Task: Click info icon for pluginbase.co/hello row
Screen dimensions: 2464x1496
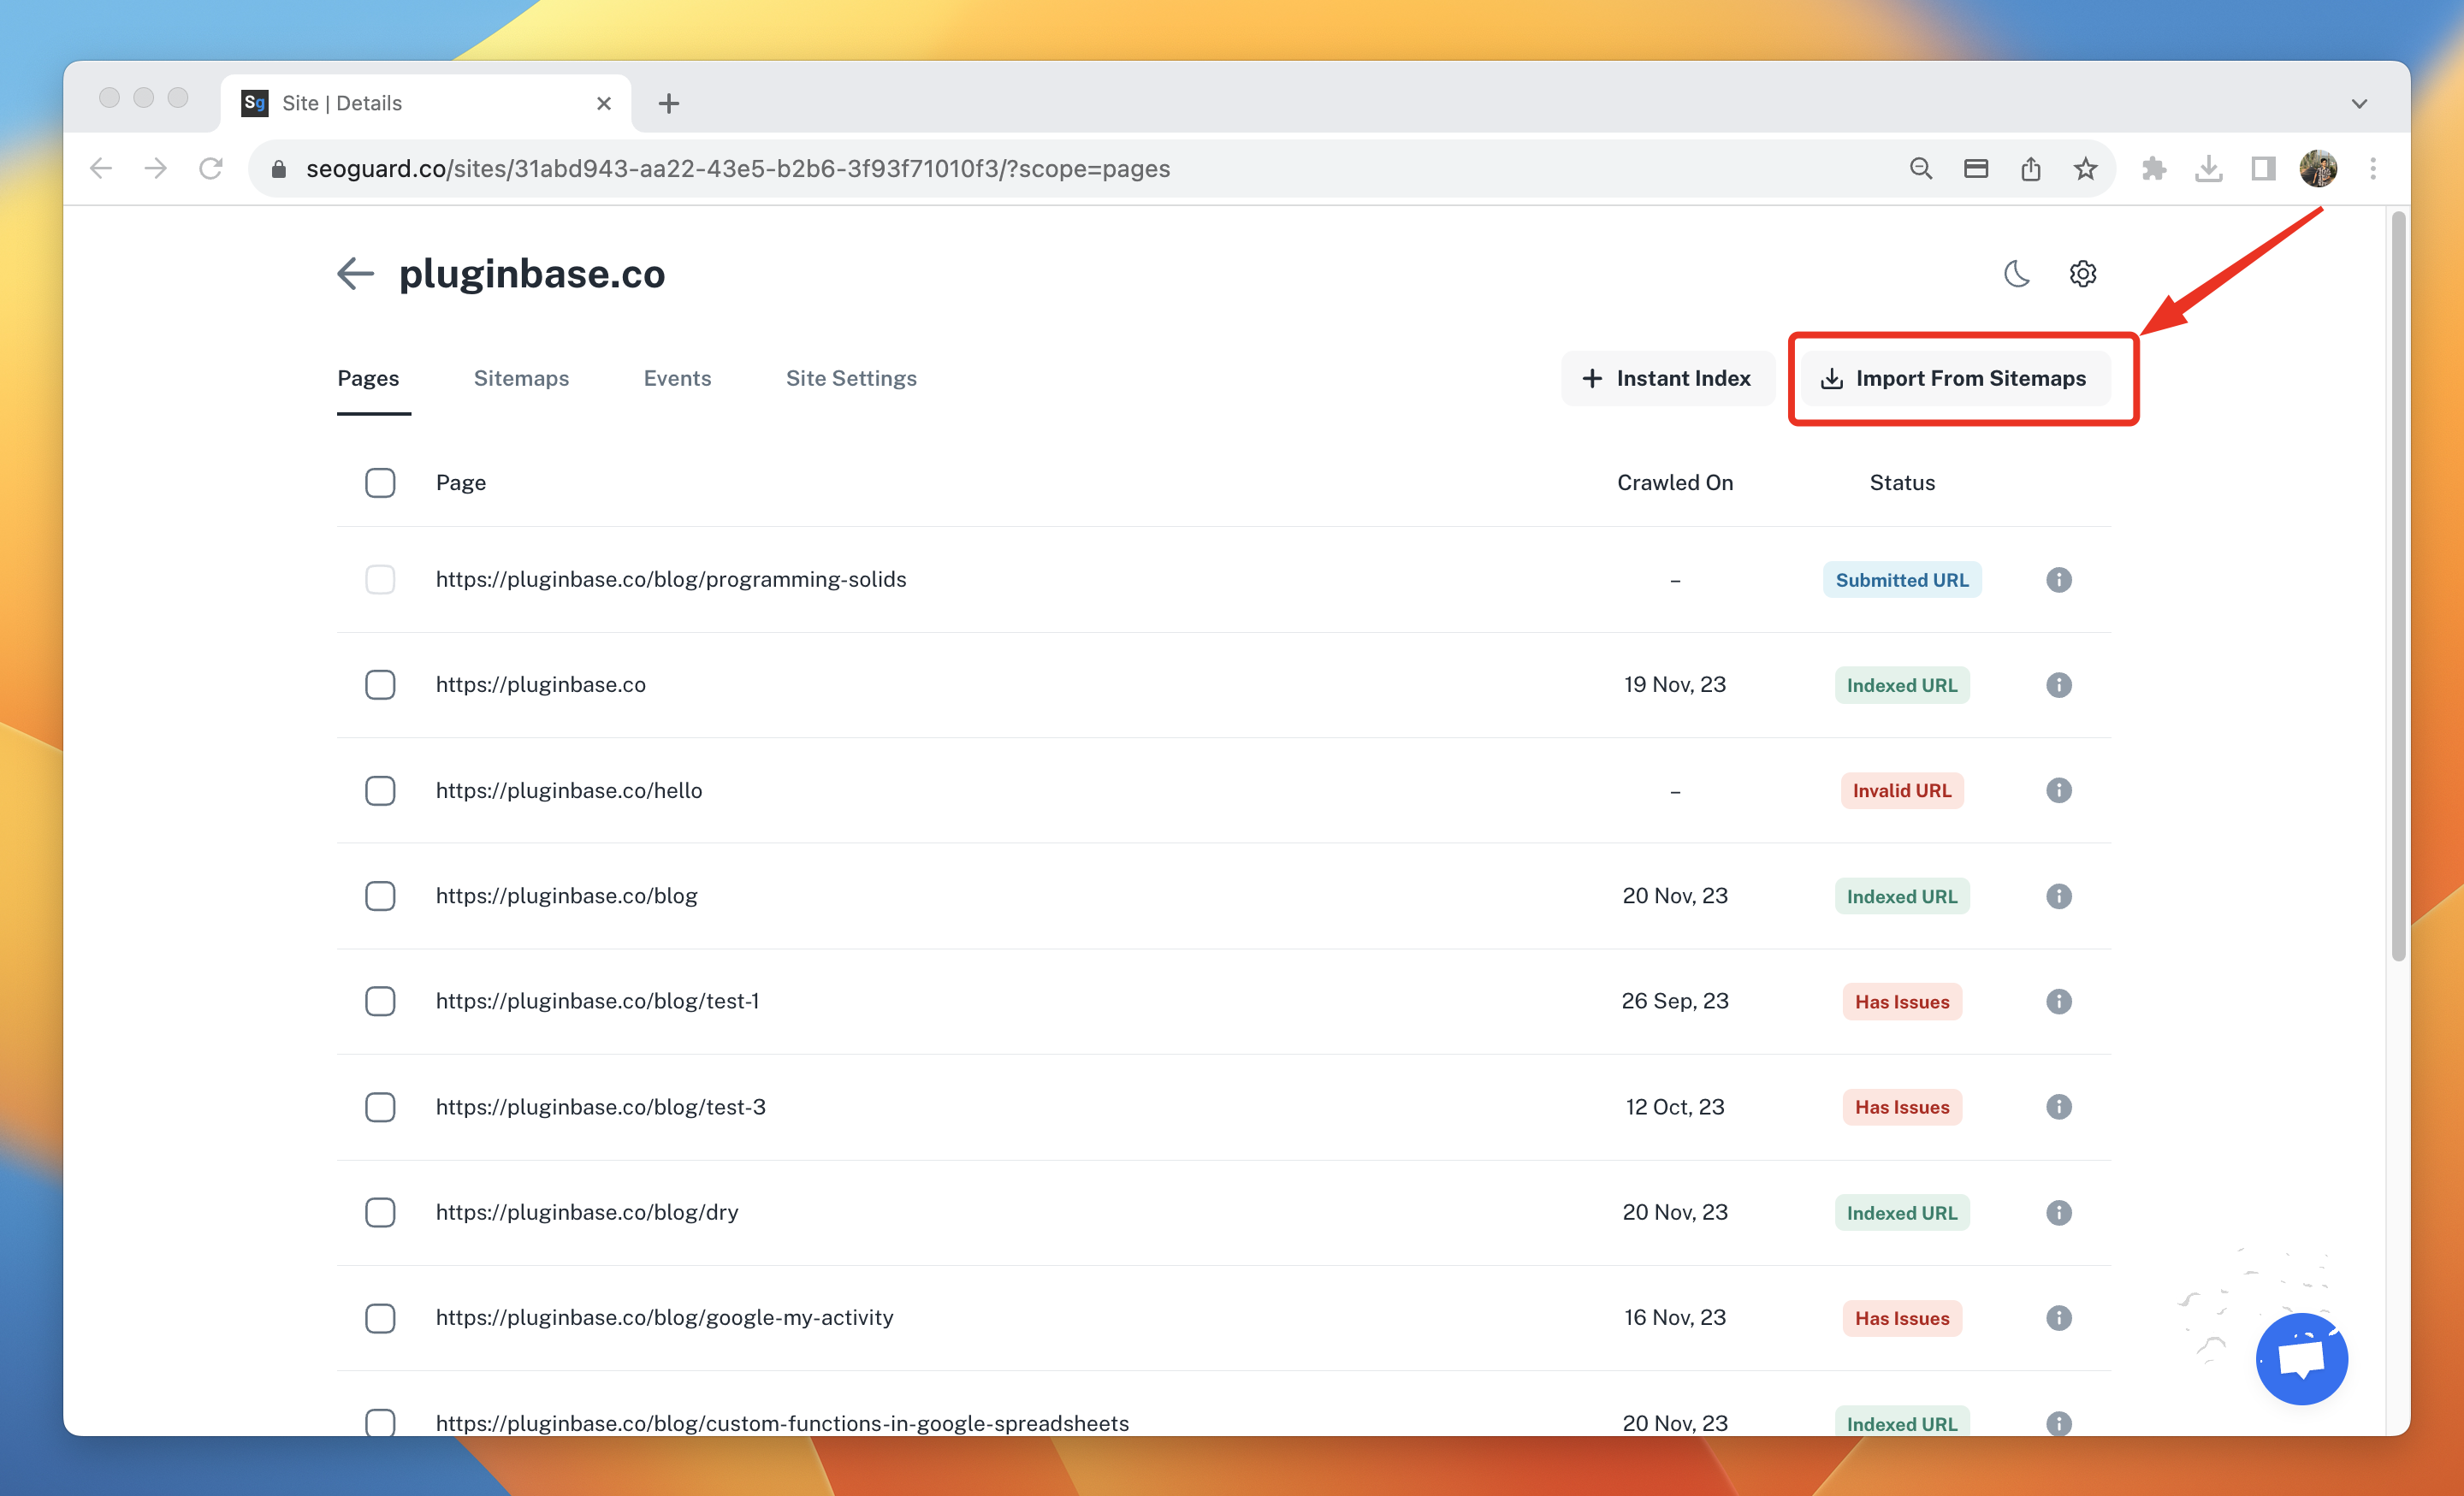Action: tap(2058, 791)
